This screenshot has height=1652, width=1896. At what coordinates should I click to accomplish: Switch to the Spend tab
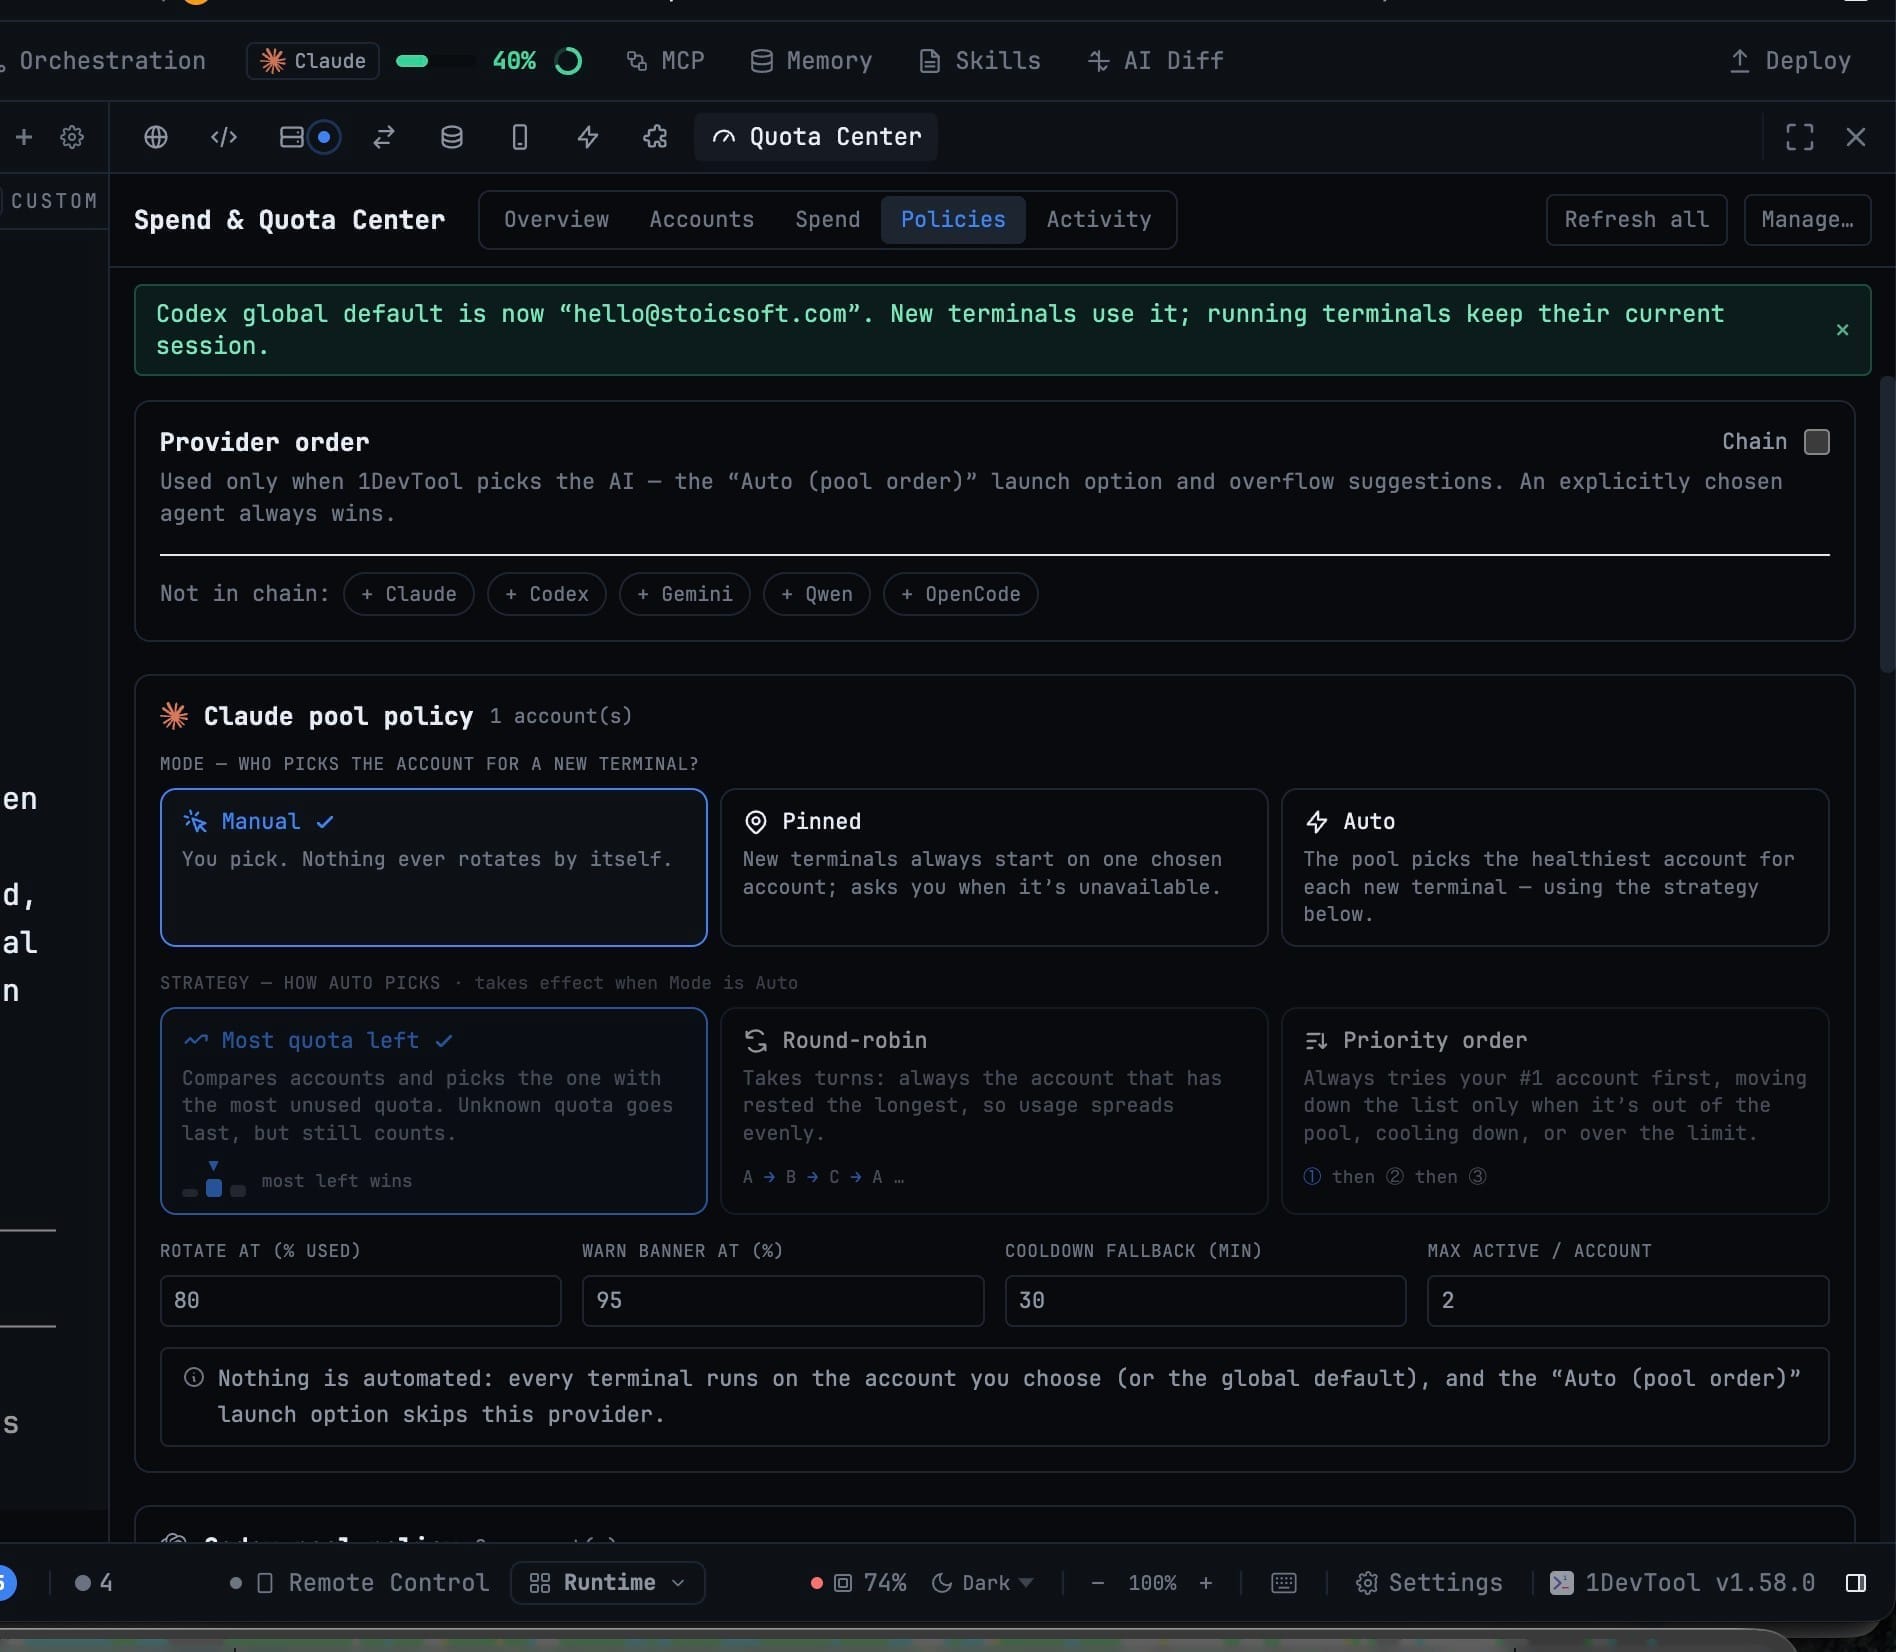point(828,220)
